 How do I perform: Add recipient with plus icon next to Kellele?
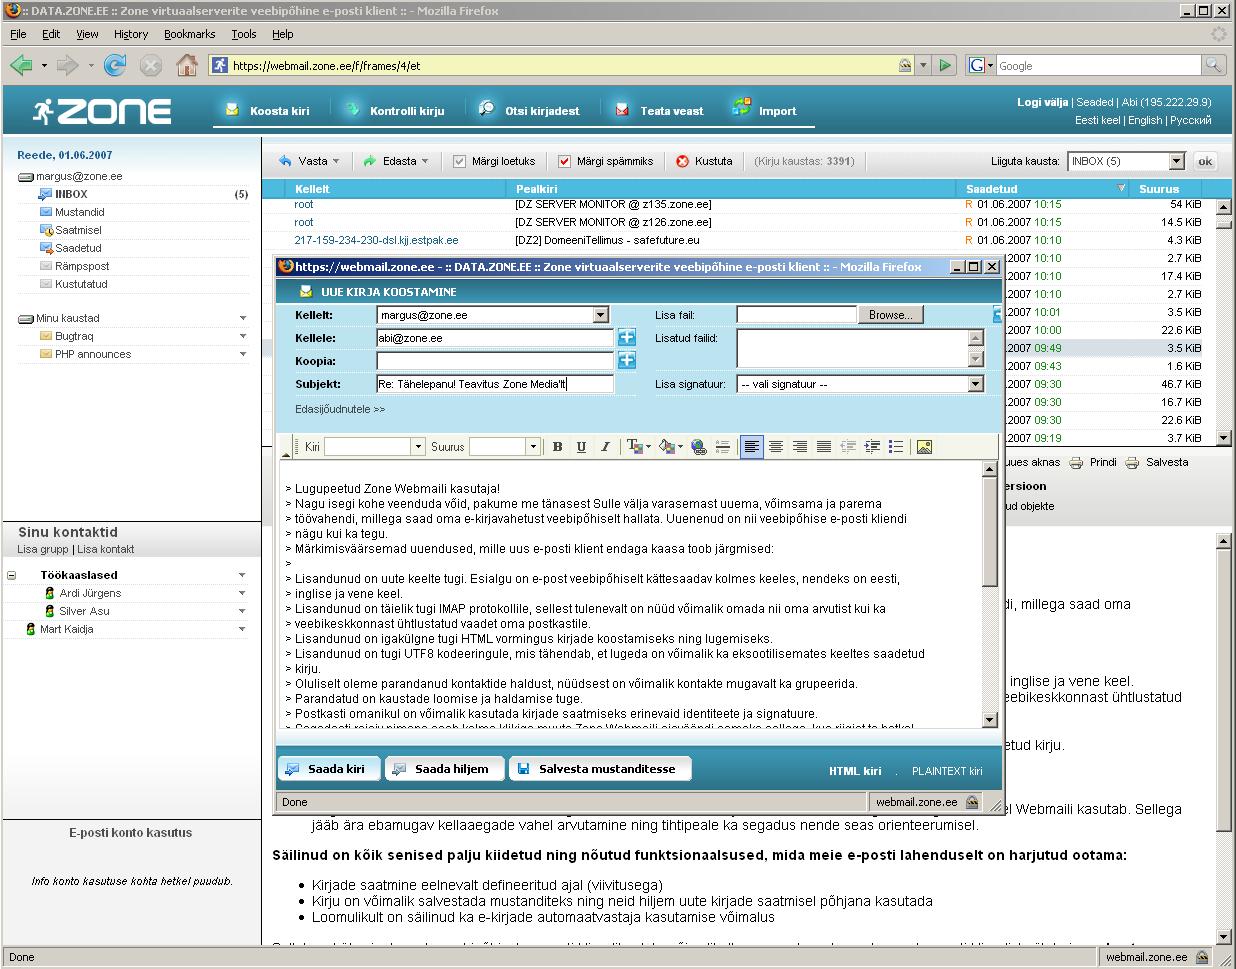pos(627,338)
